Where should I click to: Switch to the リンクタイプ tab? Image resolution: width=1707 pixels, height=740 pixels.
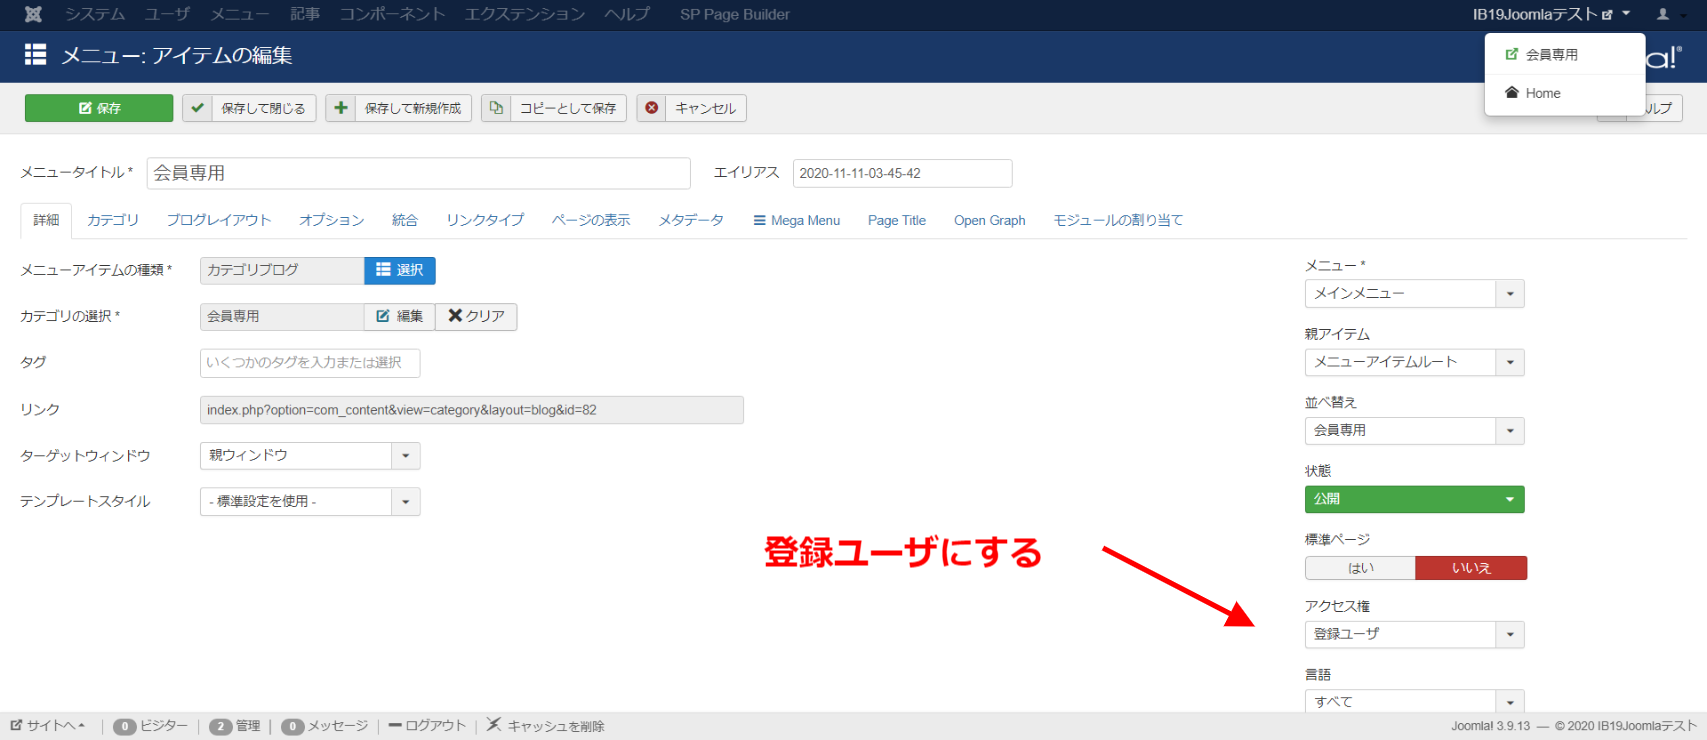(x=485, y=220)
